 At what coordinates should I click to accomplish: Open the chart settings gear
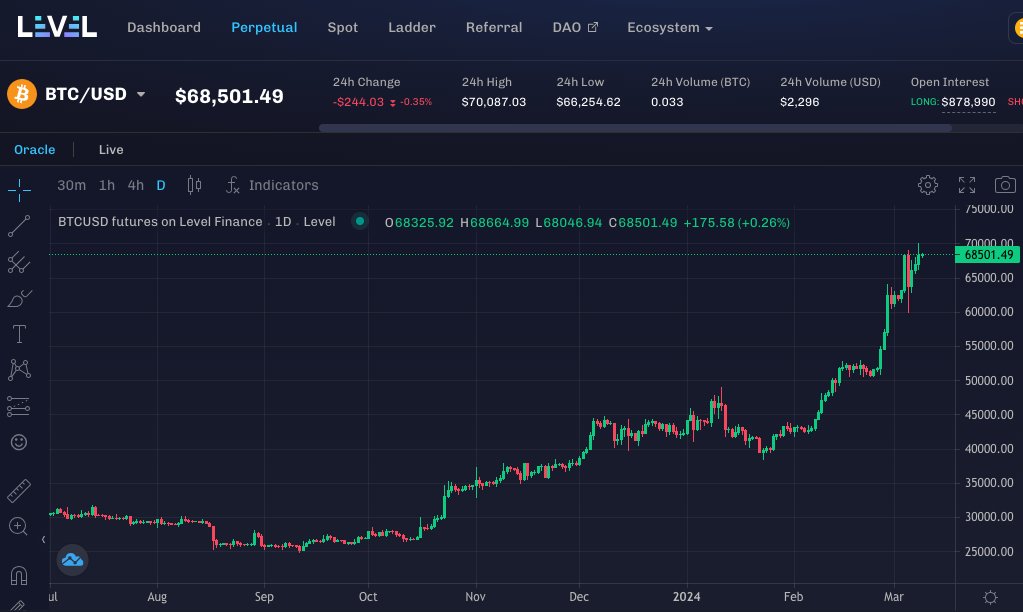(x=927, y=185)
